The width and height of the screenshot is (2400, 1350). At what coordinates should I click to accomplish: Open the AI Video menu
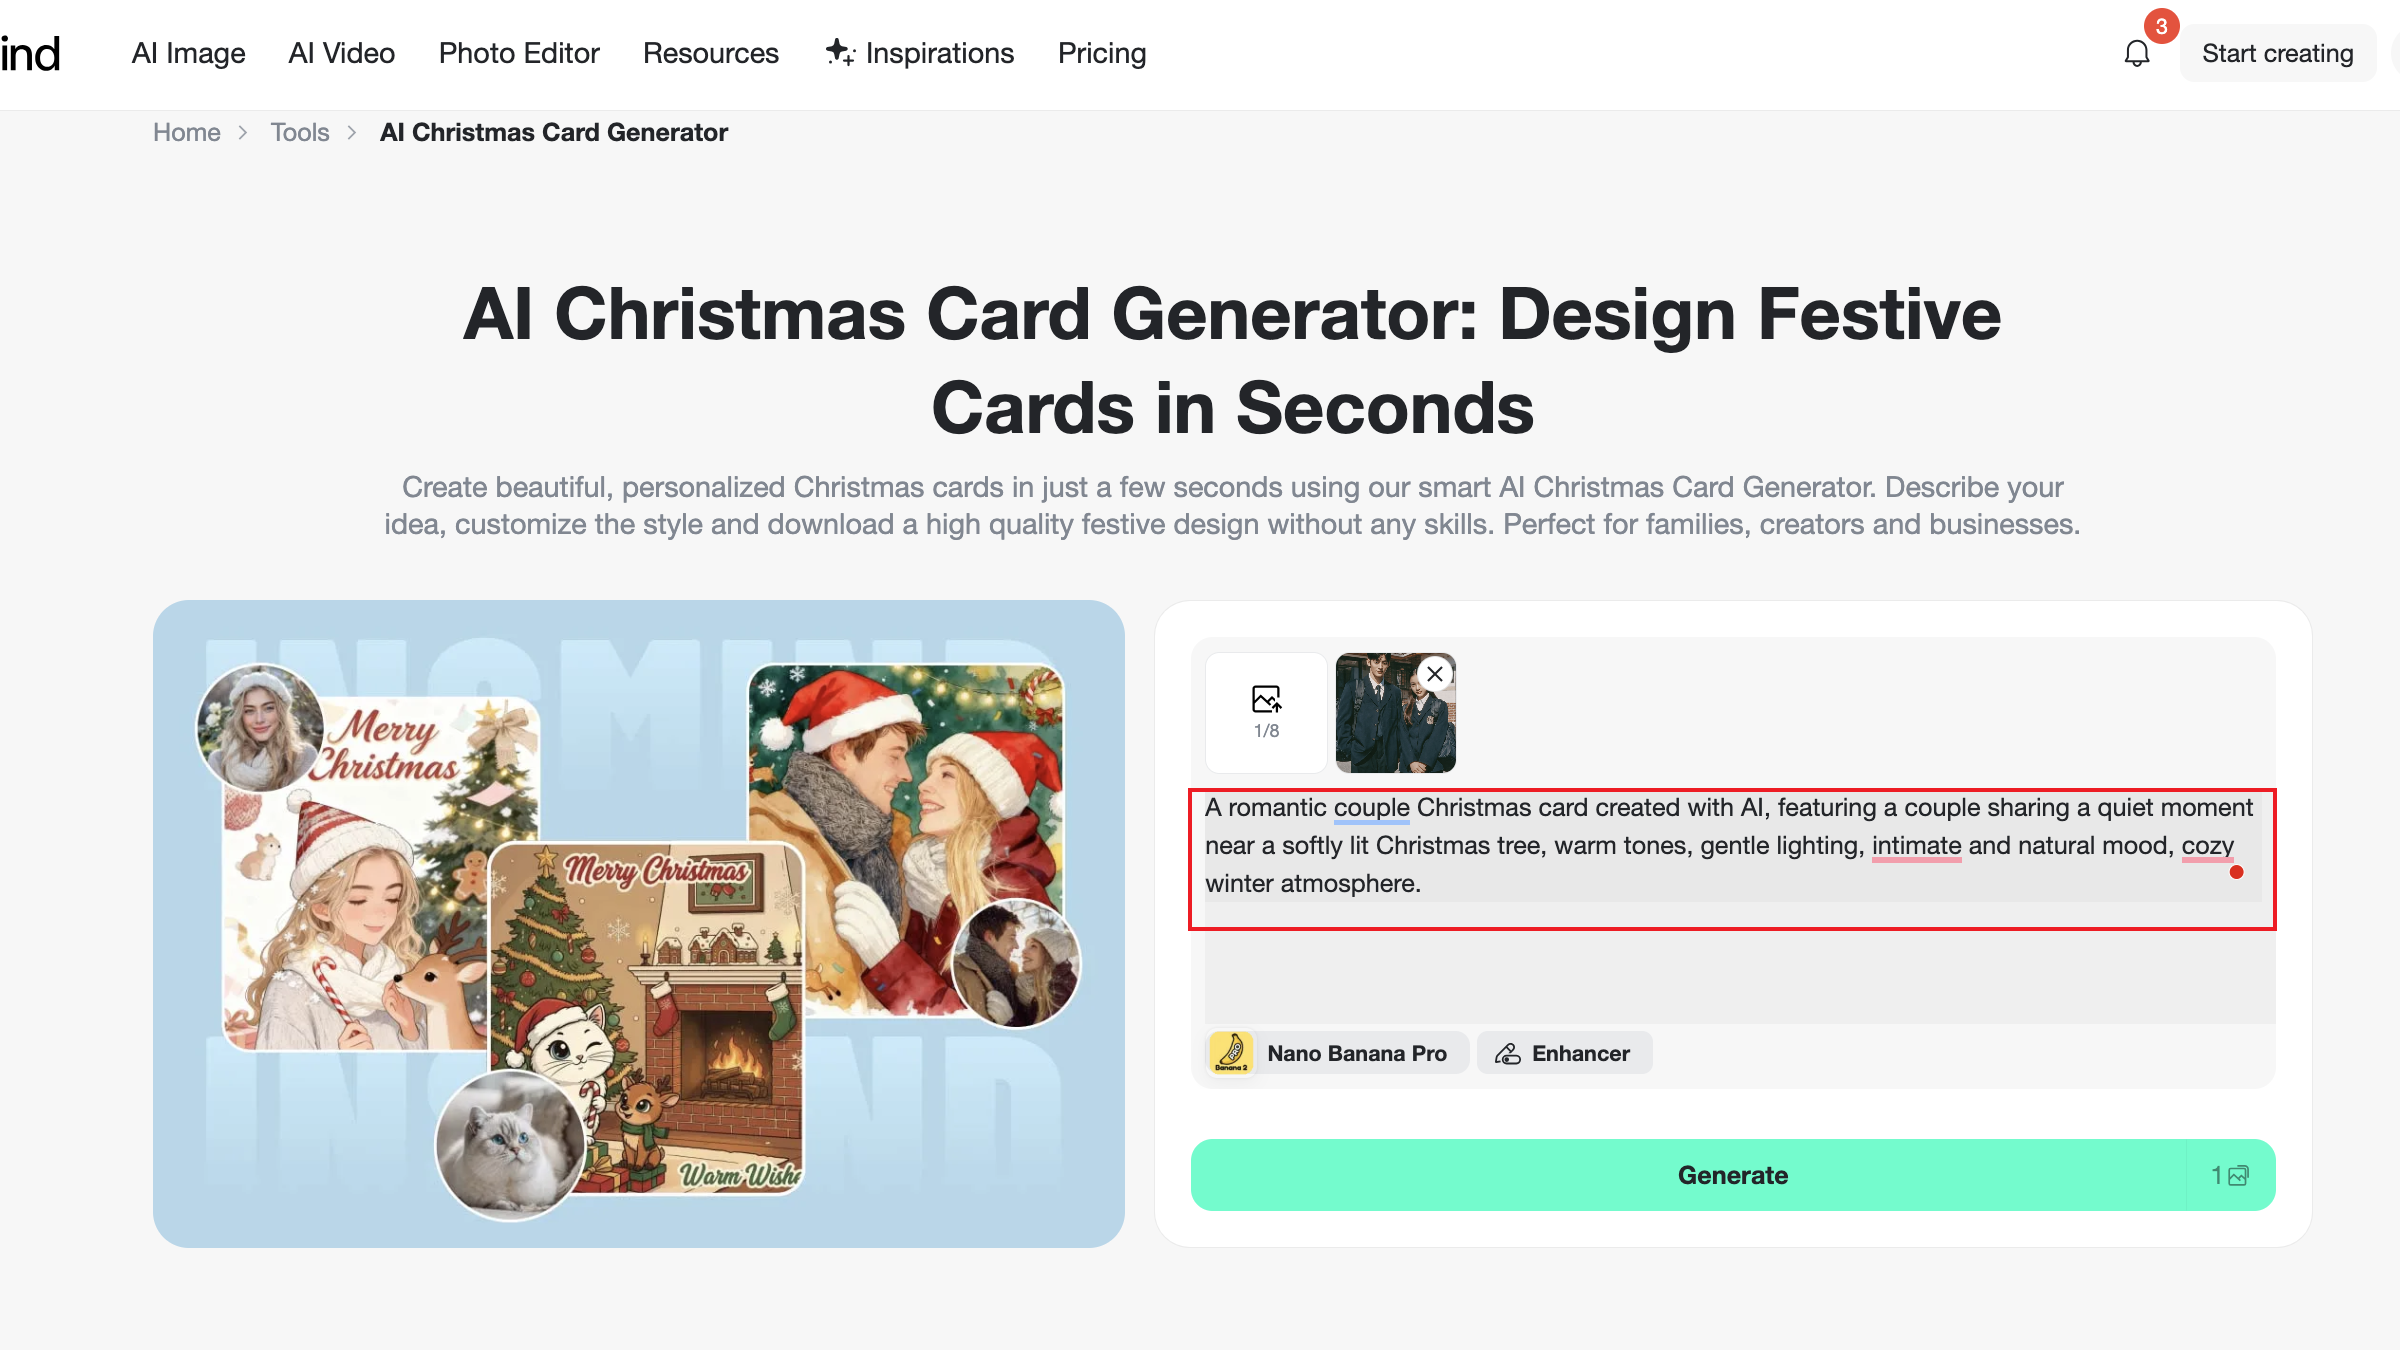341,53
